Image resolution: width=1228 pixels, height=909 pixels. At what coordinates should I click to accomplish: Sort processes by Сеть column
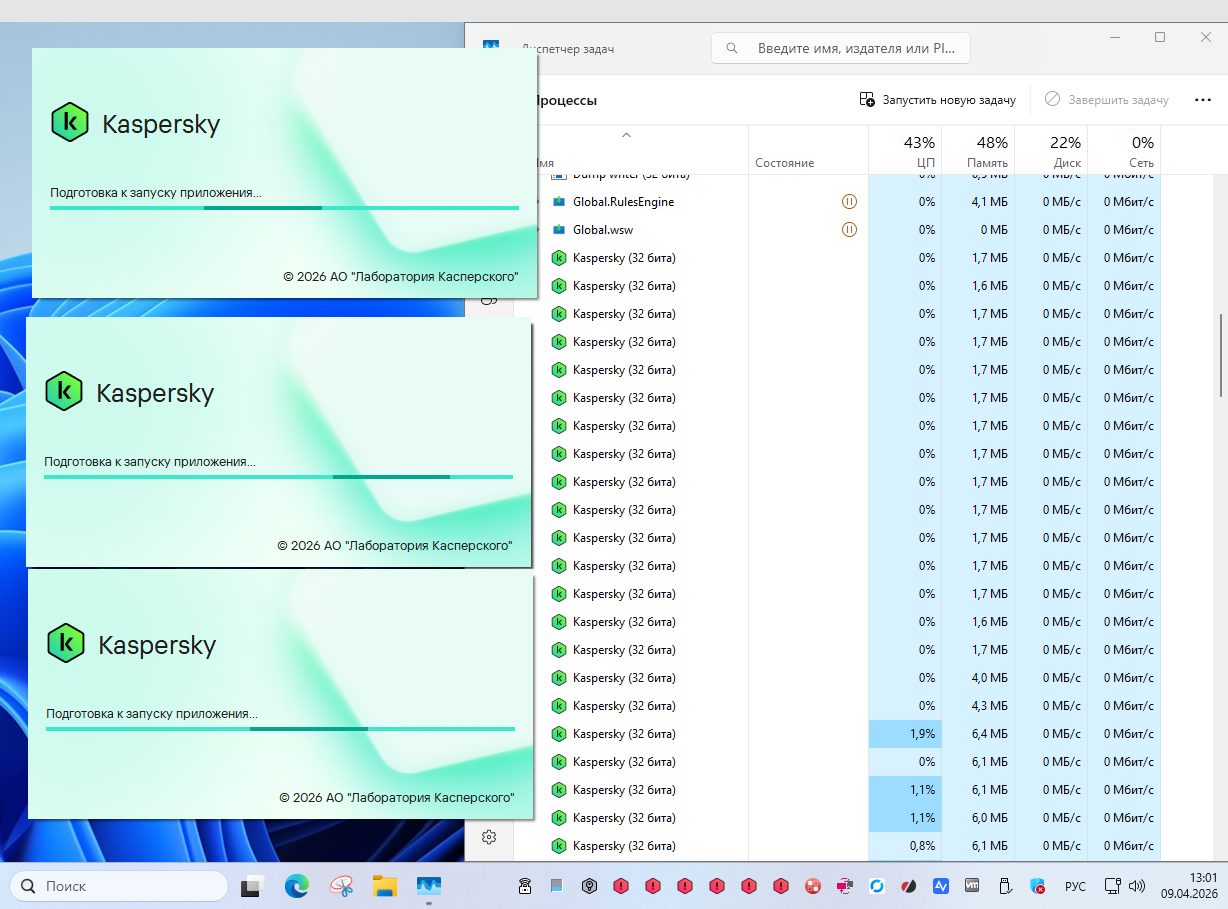click(1124, 150)
